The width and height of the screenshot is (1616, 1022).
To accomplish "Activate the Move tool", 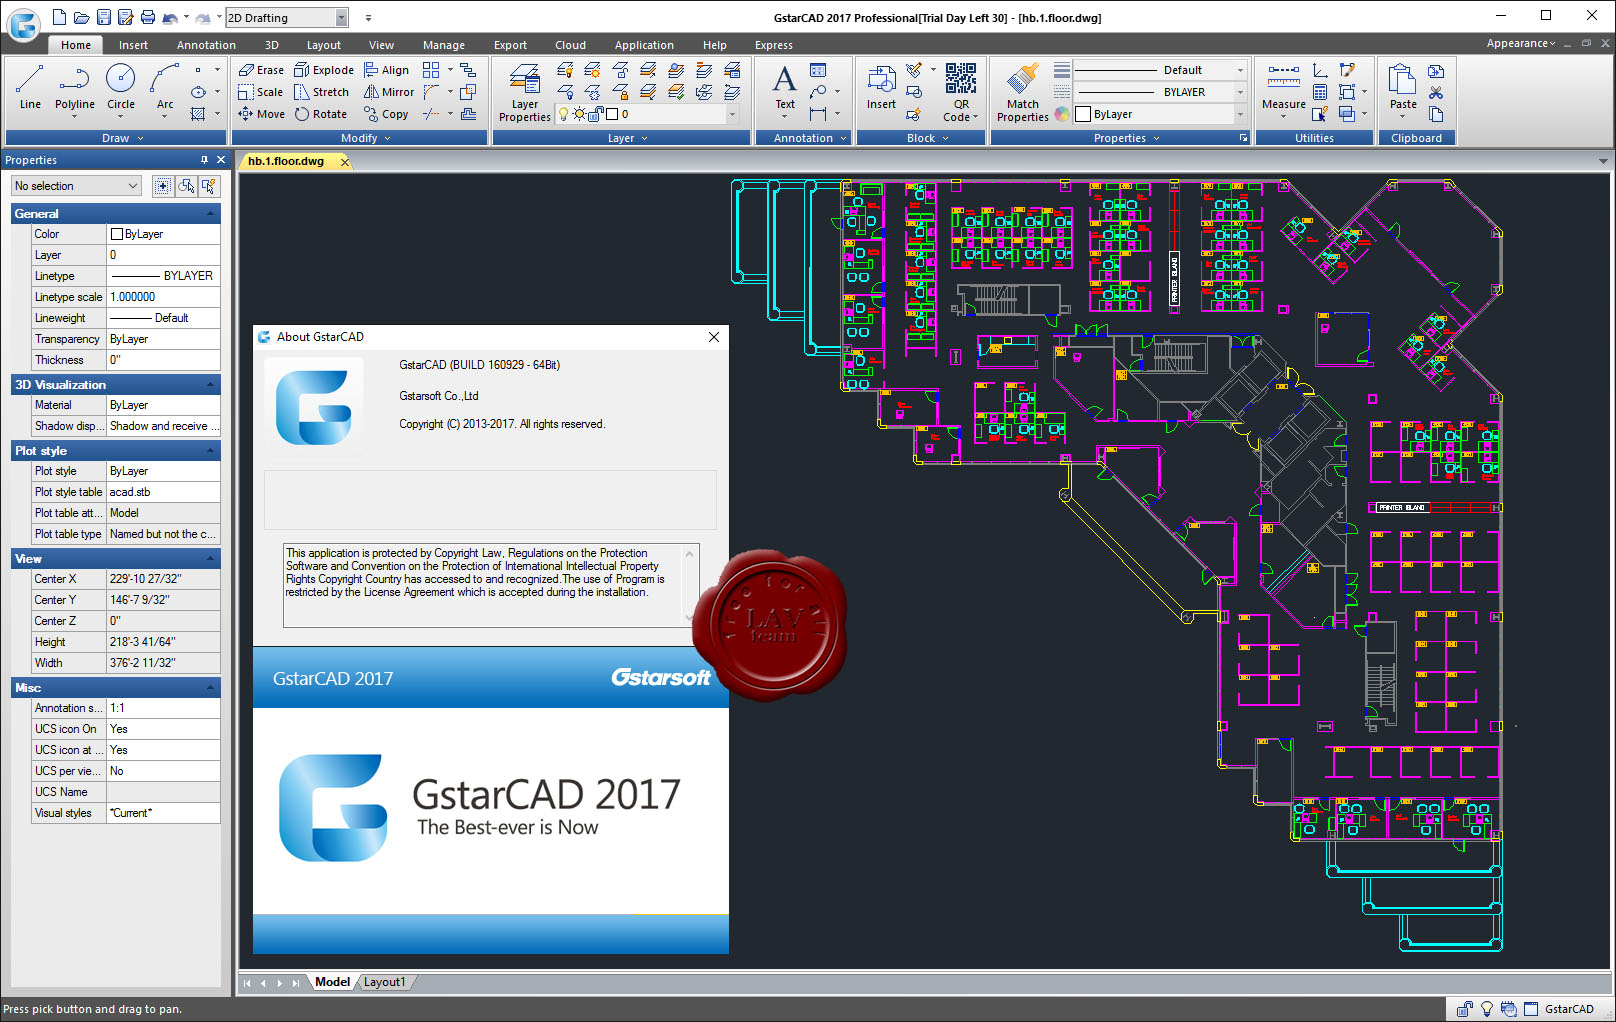I will (262, 114).
